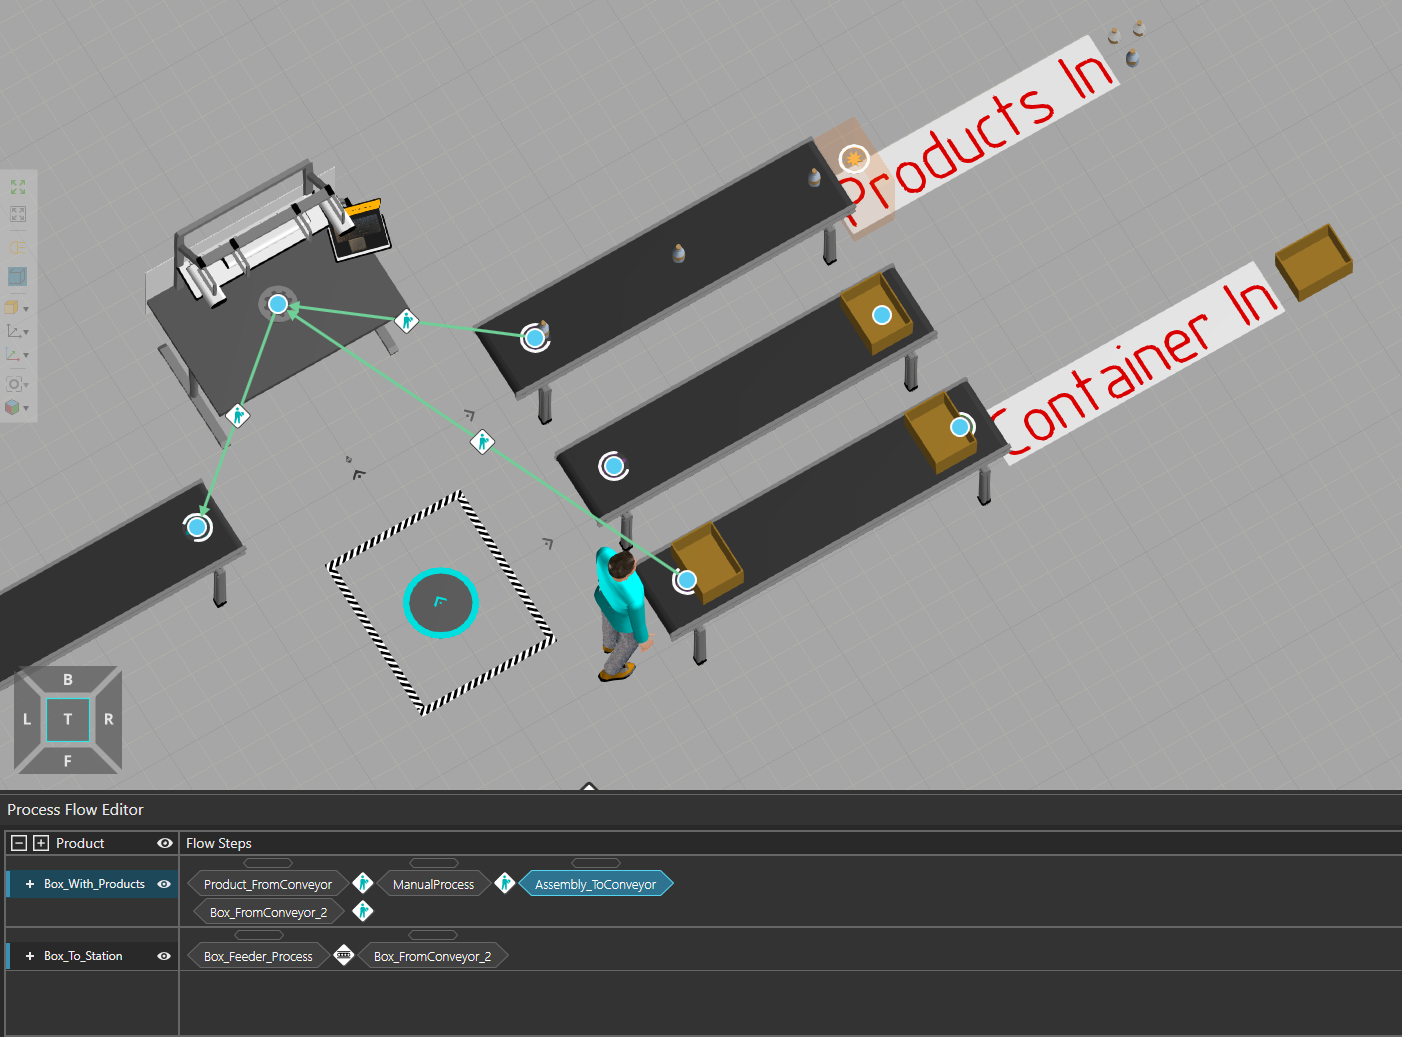Click the human transport icon after Product_FromConveyor
Viewport: 1402px width, 1037px height.
363,883
